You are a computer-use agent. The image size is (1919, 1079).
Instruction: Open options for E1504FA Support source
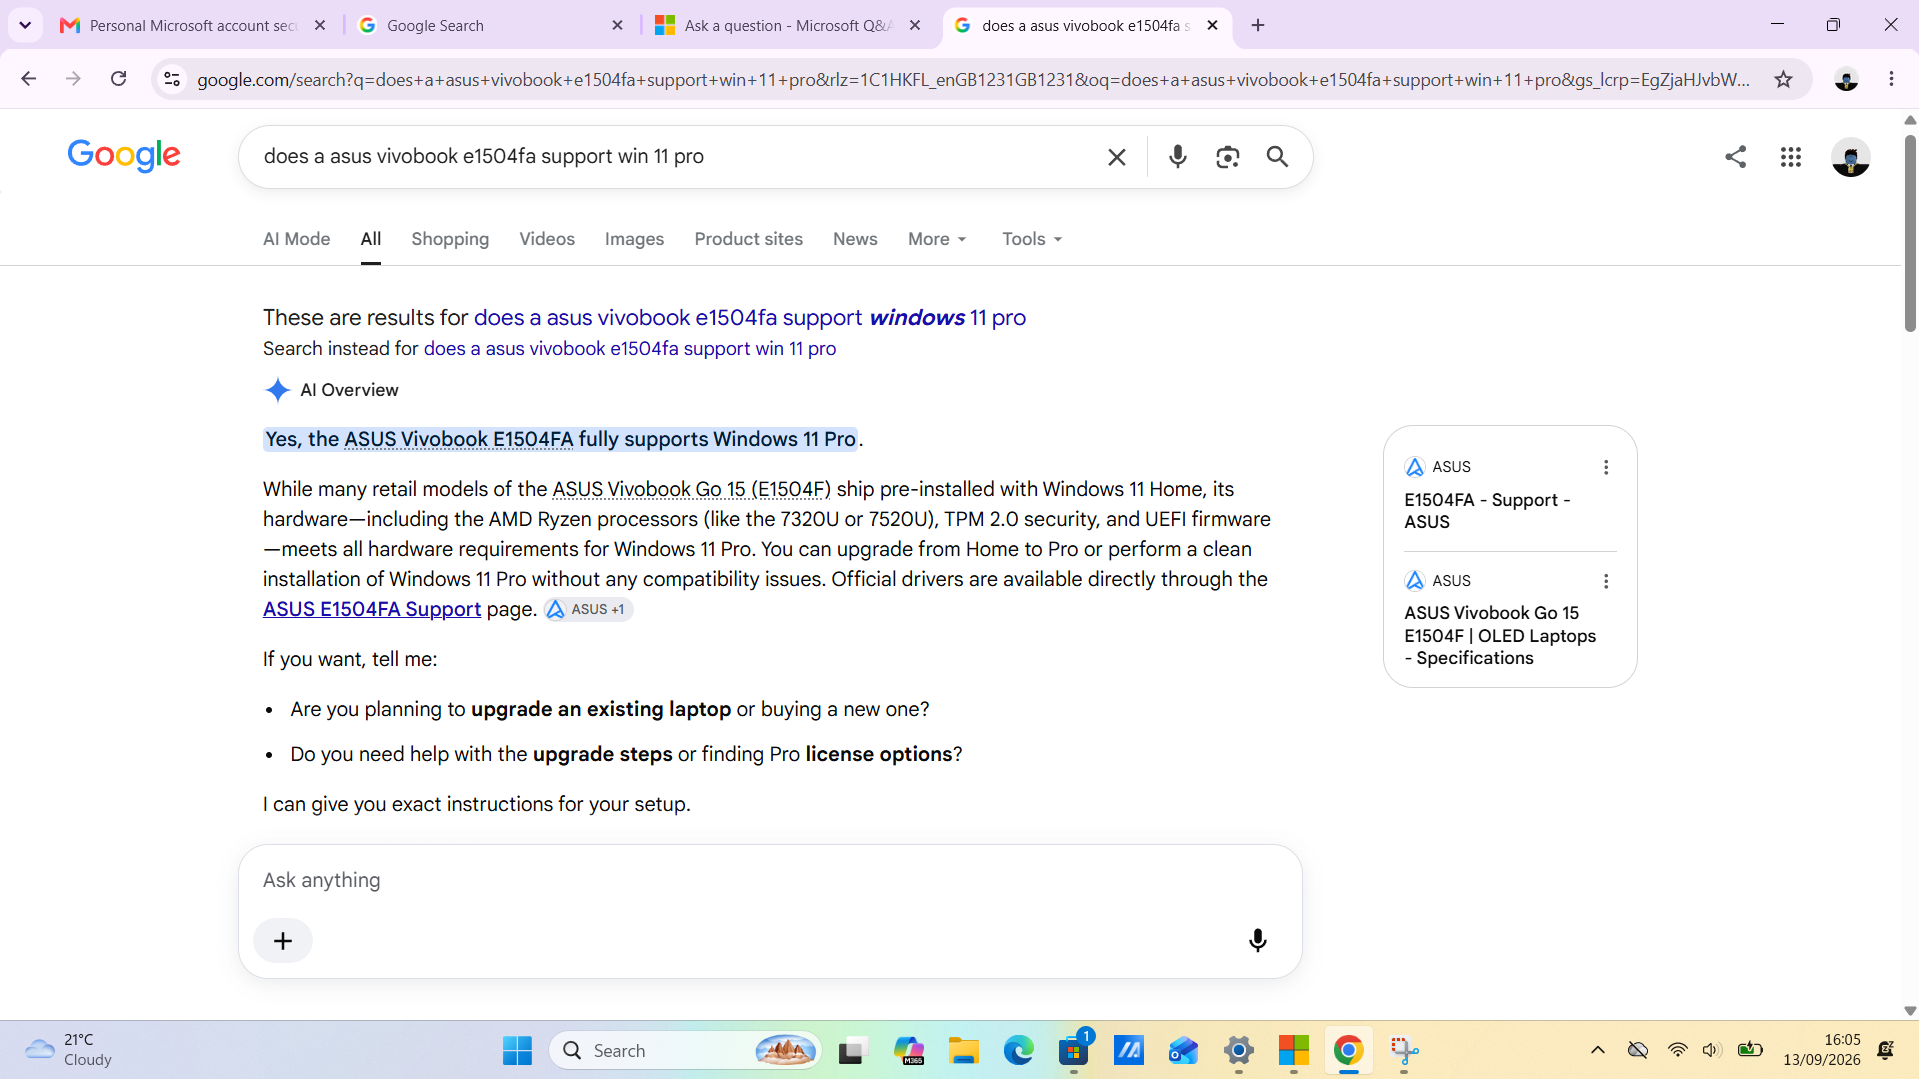tap(1606, 467)
